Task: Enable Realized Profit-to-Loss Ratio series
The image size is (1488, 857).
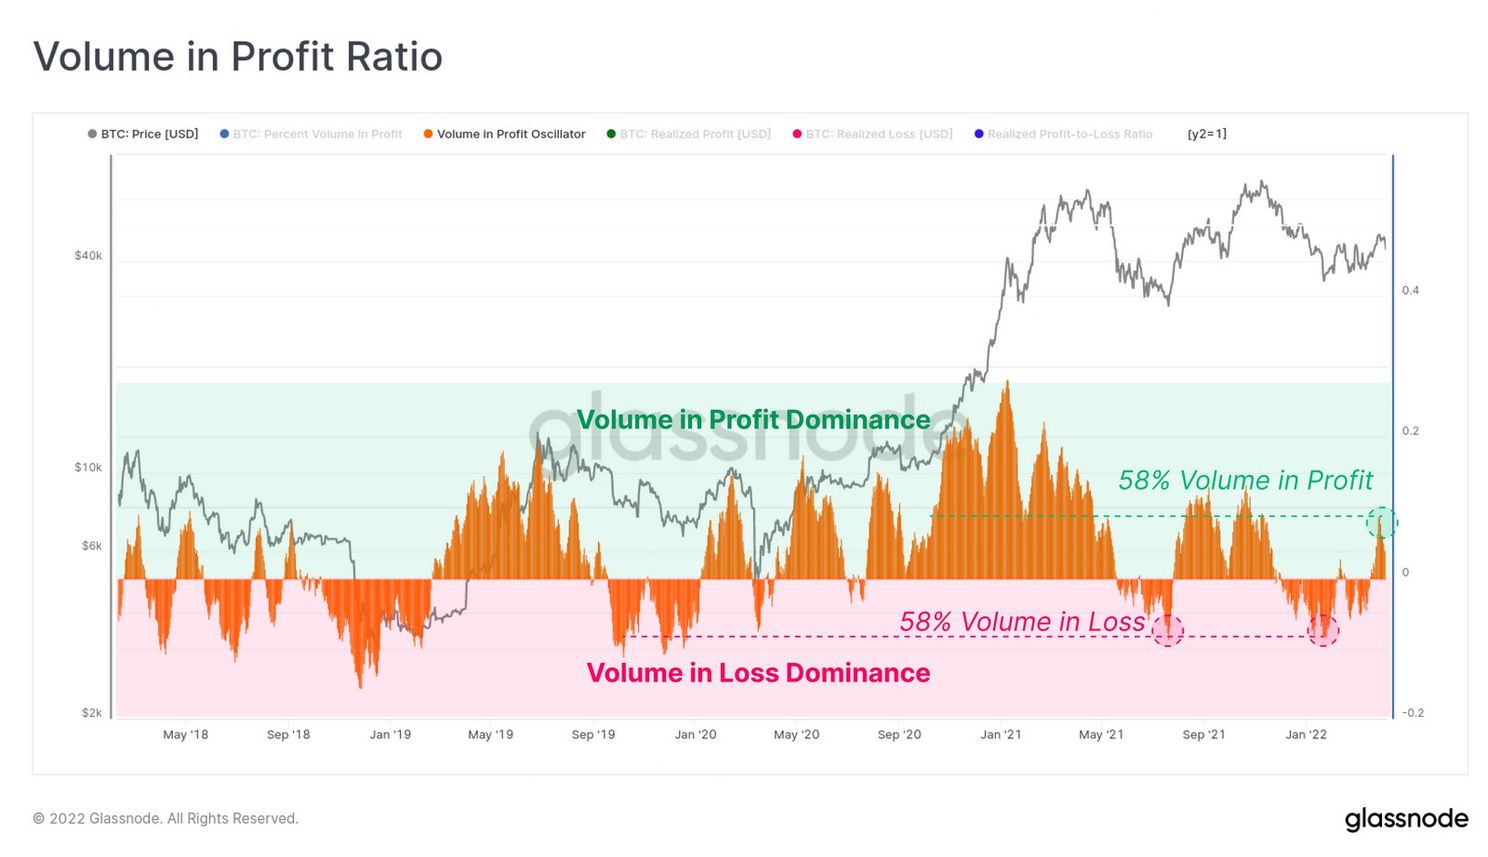Action: coord(1063,134)
